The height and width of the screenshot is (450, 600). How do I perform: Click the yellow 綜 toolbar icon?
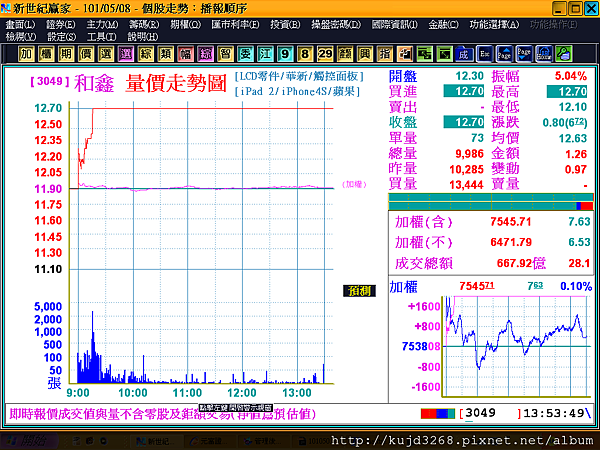(145, 54)
